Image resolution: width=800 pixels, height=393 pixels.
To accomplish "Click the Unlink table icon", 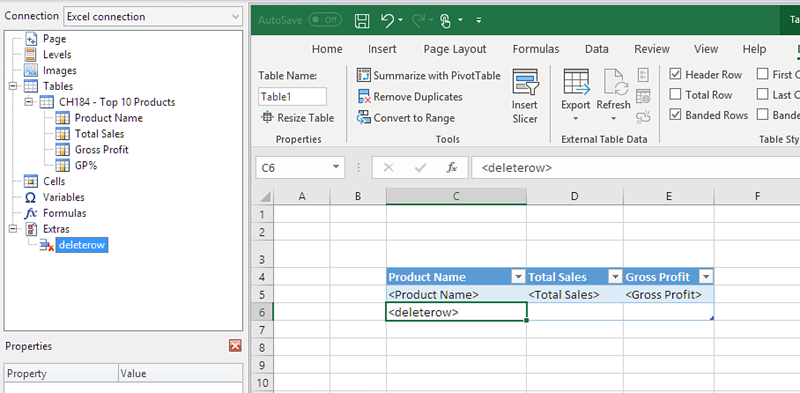I will tap(643, 117).
